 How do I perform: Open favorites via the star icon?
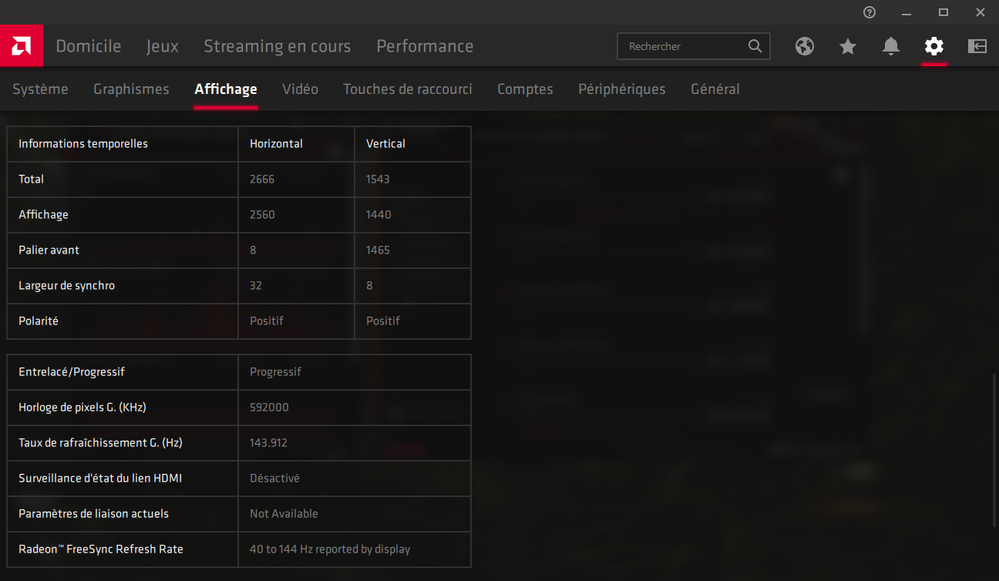[x=847, y=46]
